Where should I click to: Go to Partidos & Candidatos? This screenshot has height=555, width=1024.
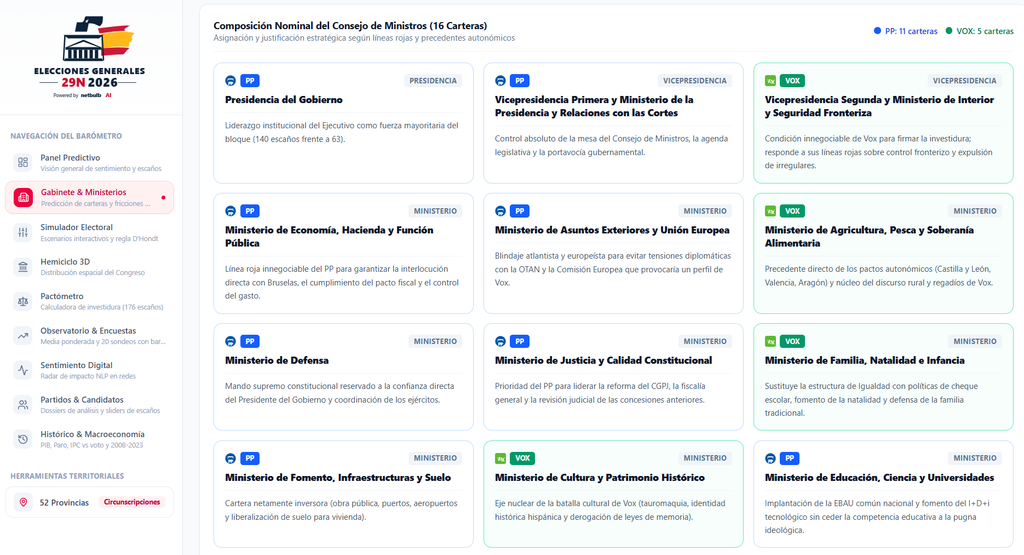[89, 405]
